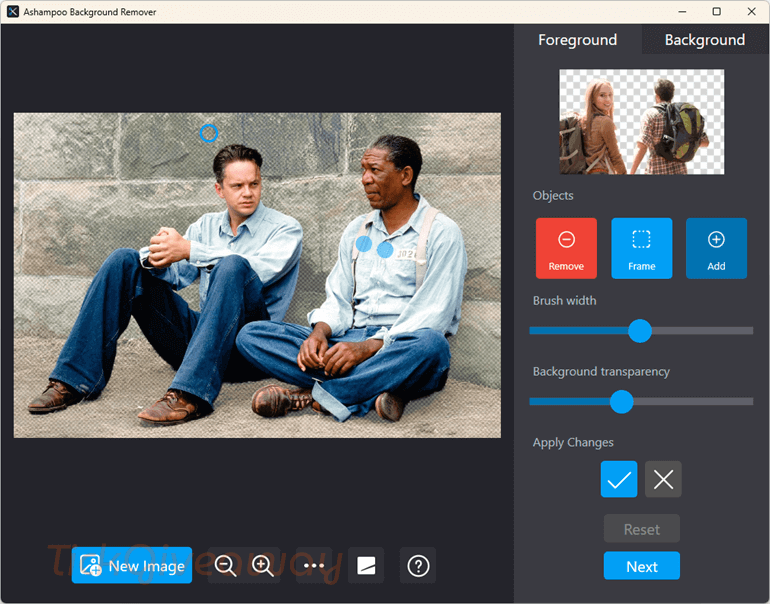Confirm changes with the checkmark button
This screenshot has height=604, width=770.
pyautogui.click(x=619, y=479)
